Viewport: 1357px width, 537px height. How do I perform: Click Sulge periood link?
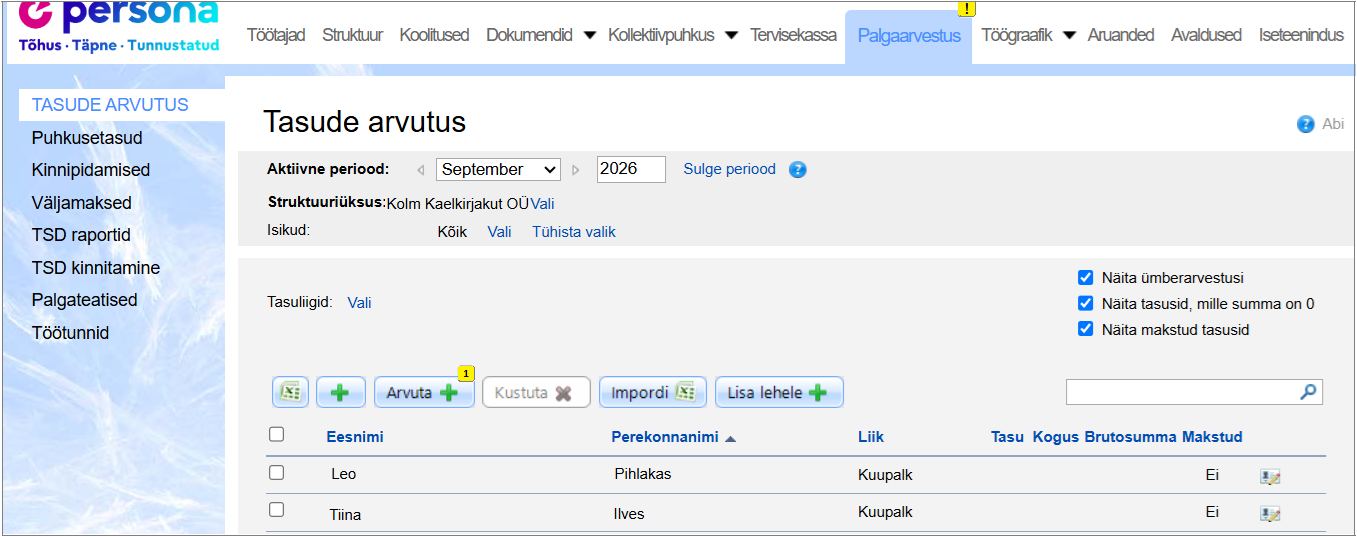click(x=729, y=169)
